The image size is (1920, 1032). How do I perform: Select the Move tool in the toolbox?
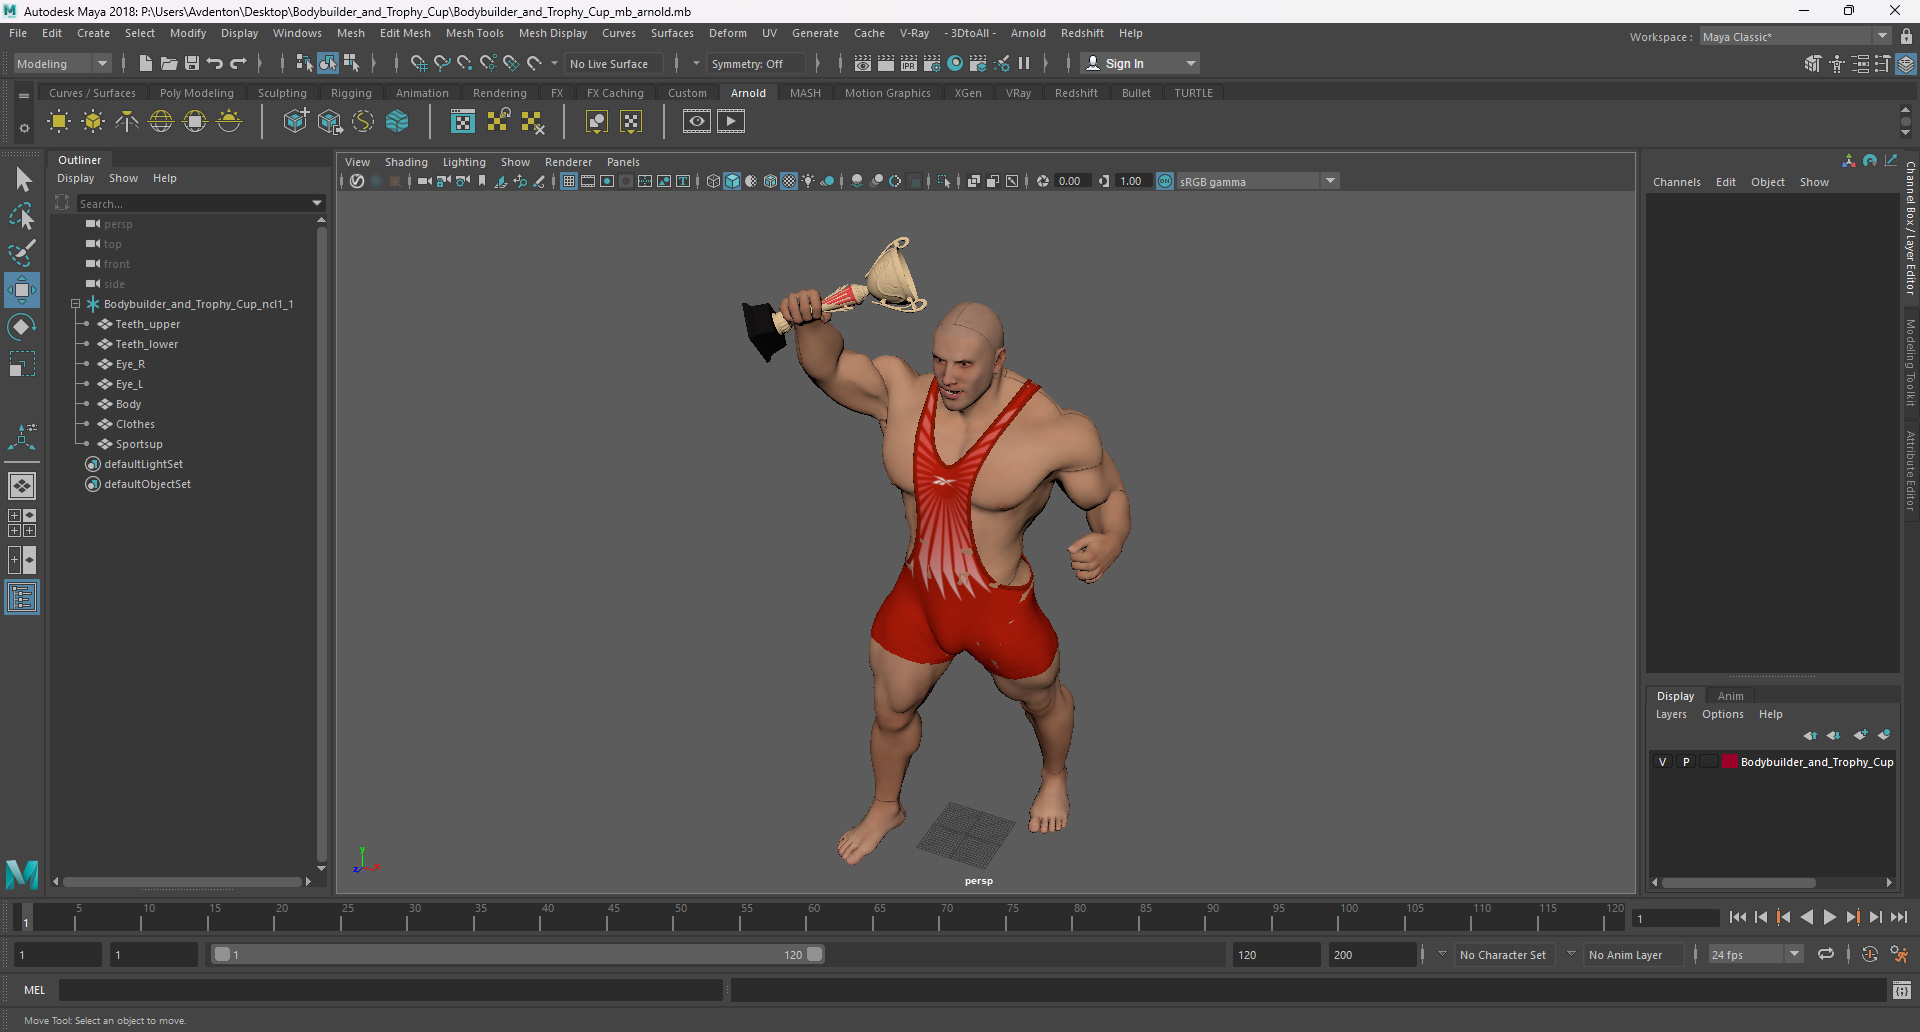22,290
